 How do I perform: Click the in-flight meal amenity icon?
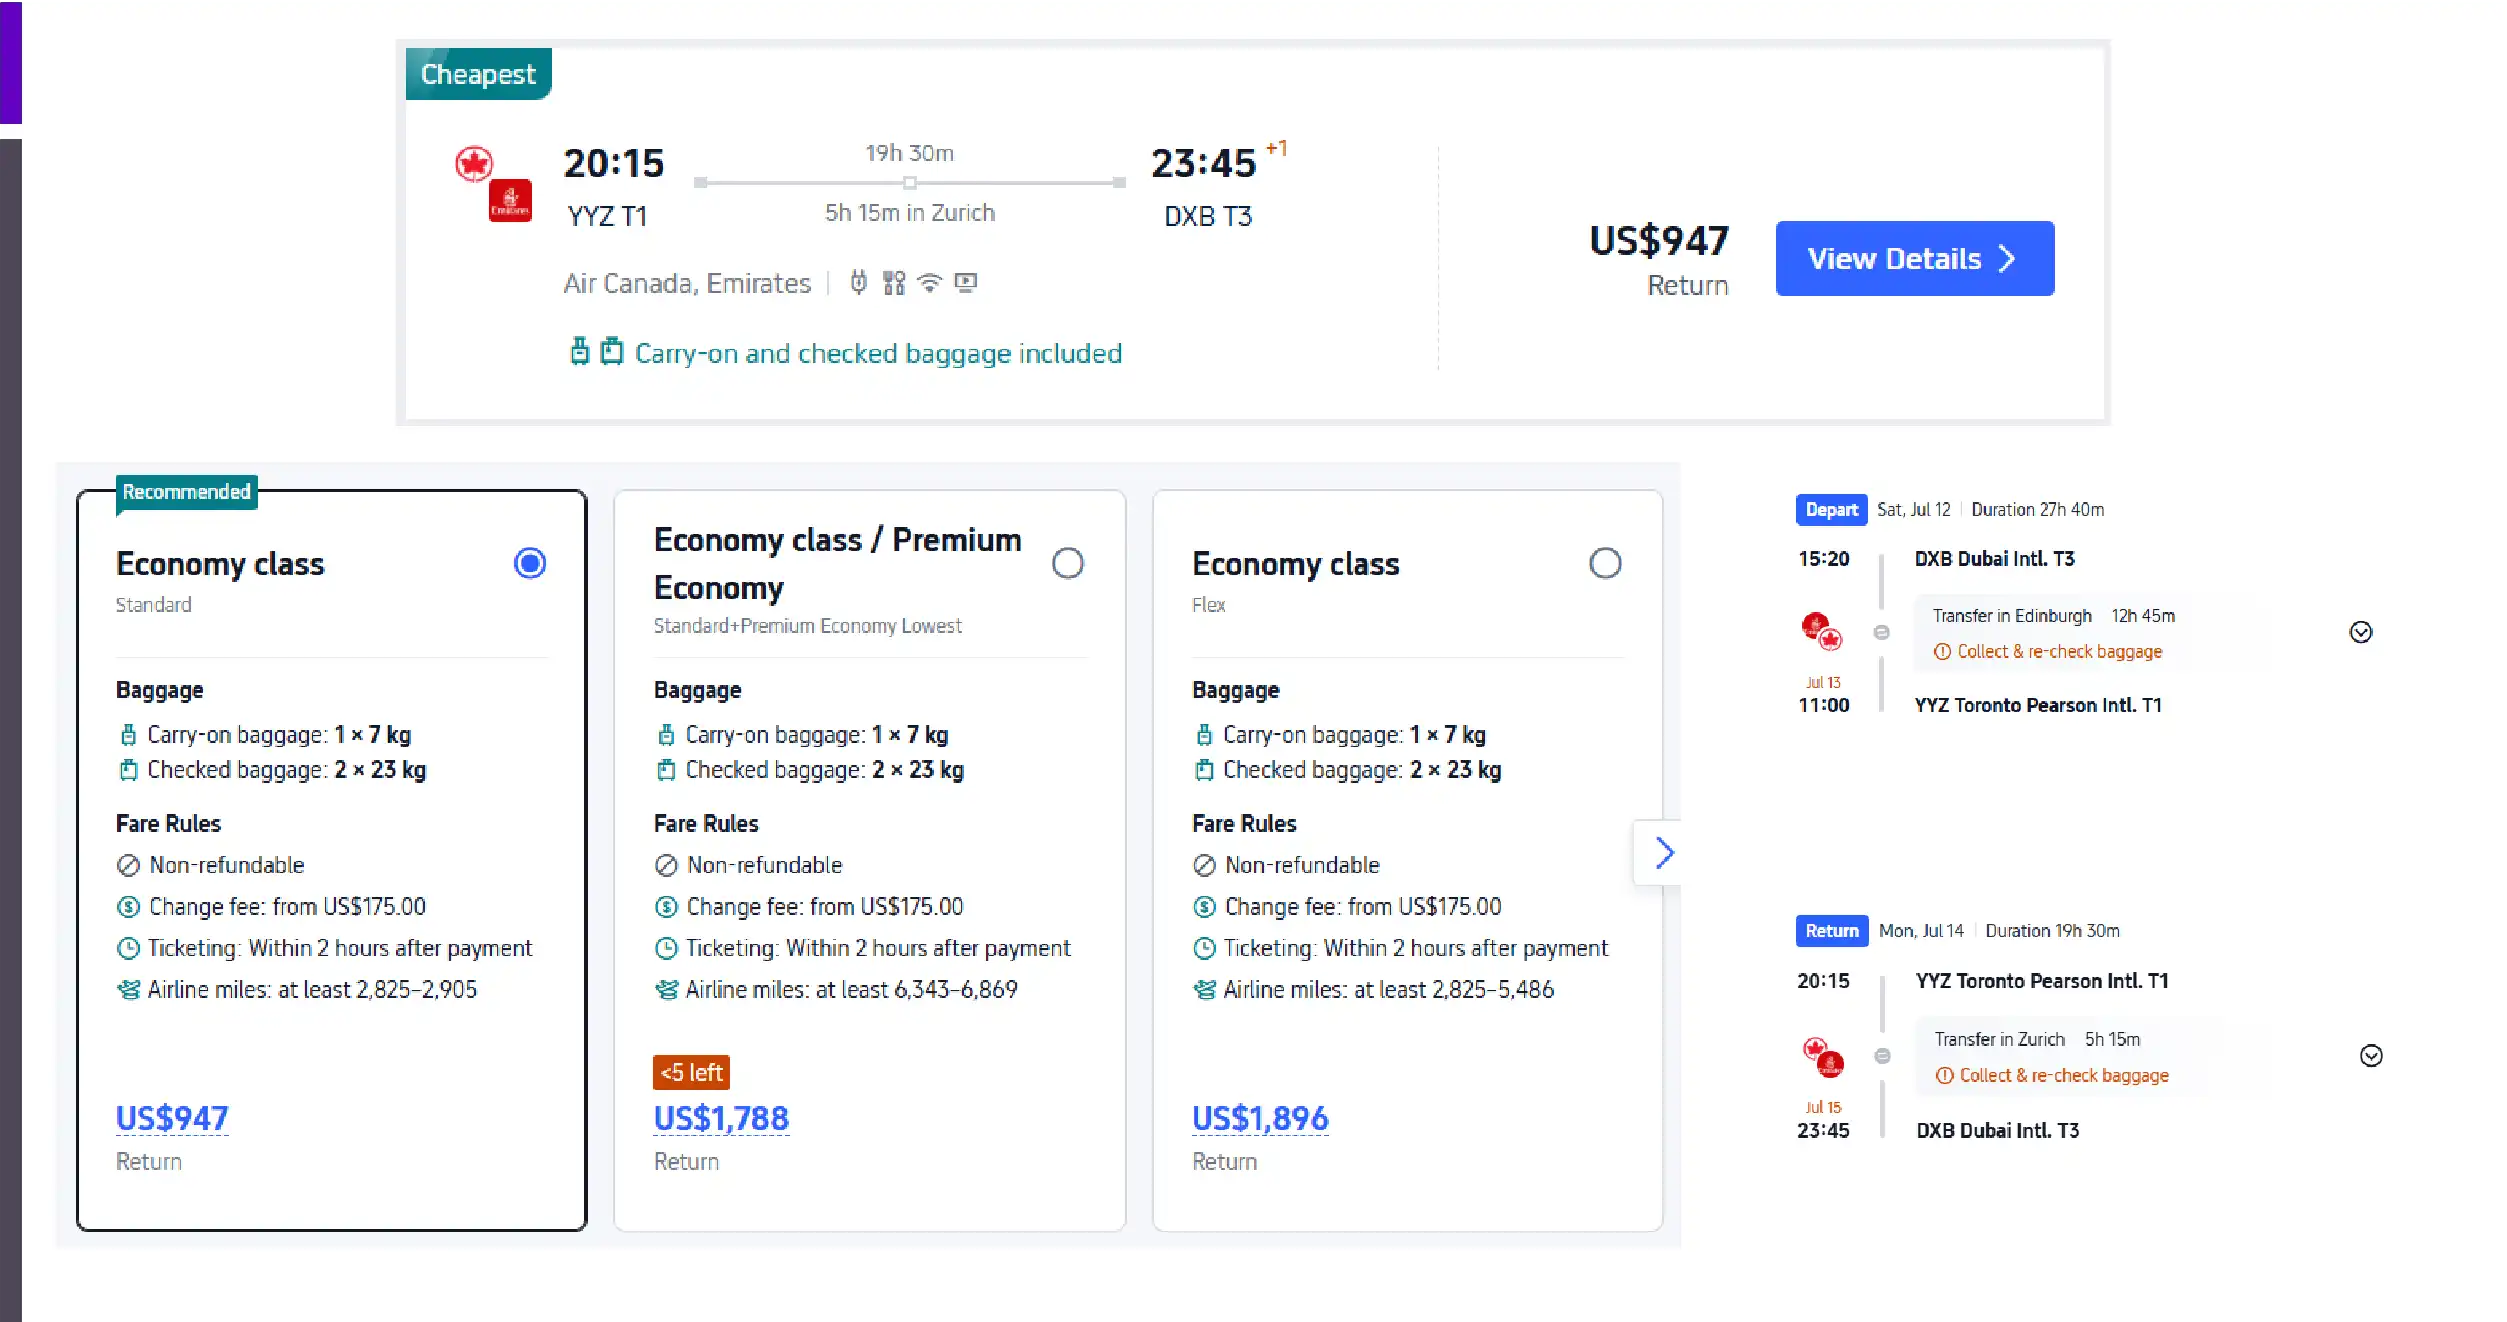tap(894, 283)
